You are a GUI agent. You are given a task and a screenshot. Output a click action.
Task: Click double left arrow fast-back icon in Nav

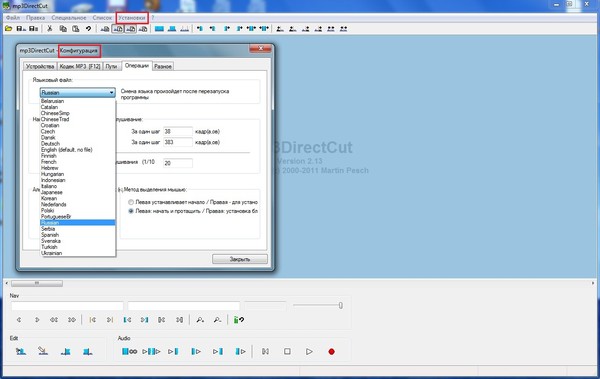54,320
